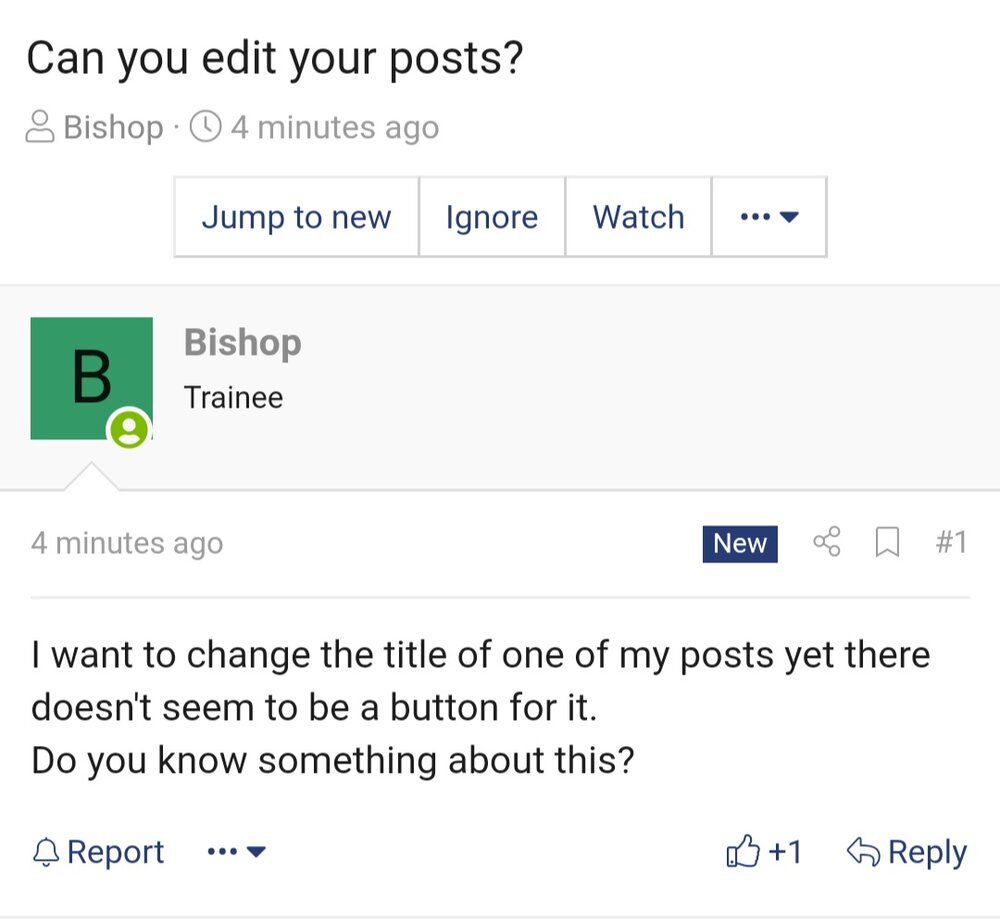The width and height of the screenshot is (1000, 922).
Task: Open the thread tools dropdown next to Watch
Action: point(768,217)
